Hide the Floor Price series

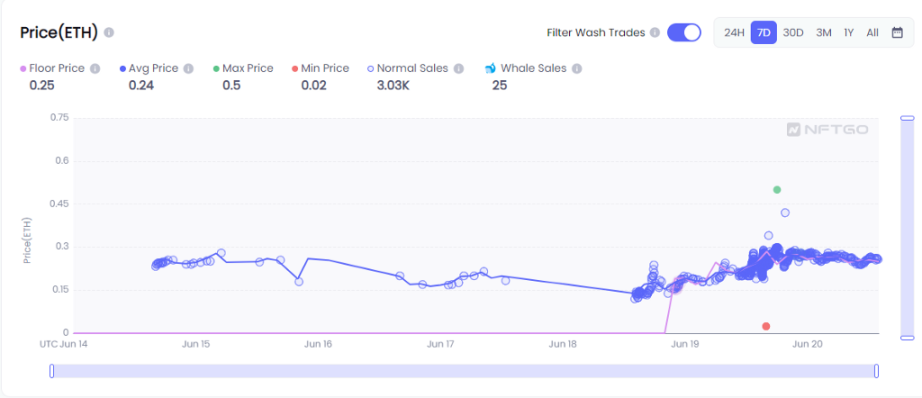(x=52, y=69)
